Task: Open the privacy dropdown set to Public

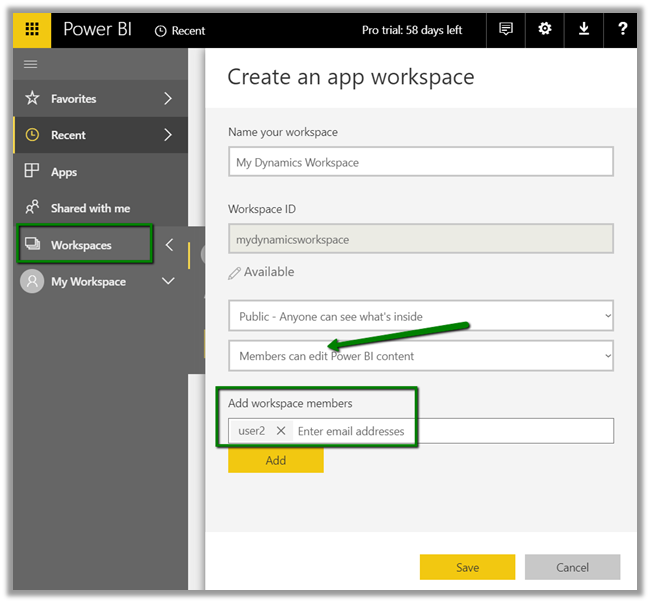Action: tap(420, 316)
